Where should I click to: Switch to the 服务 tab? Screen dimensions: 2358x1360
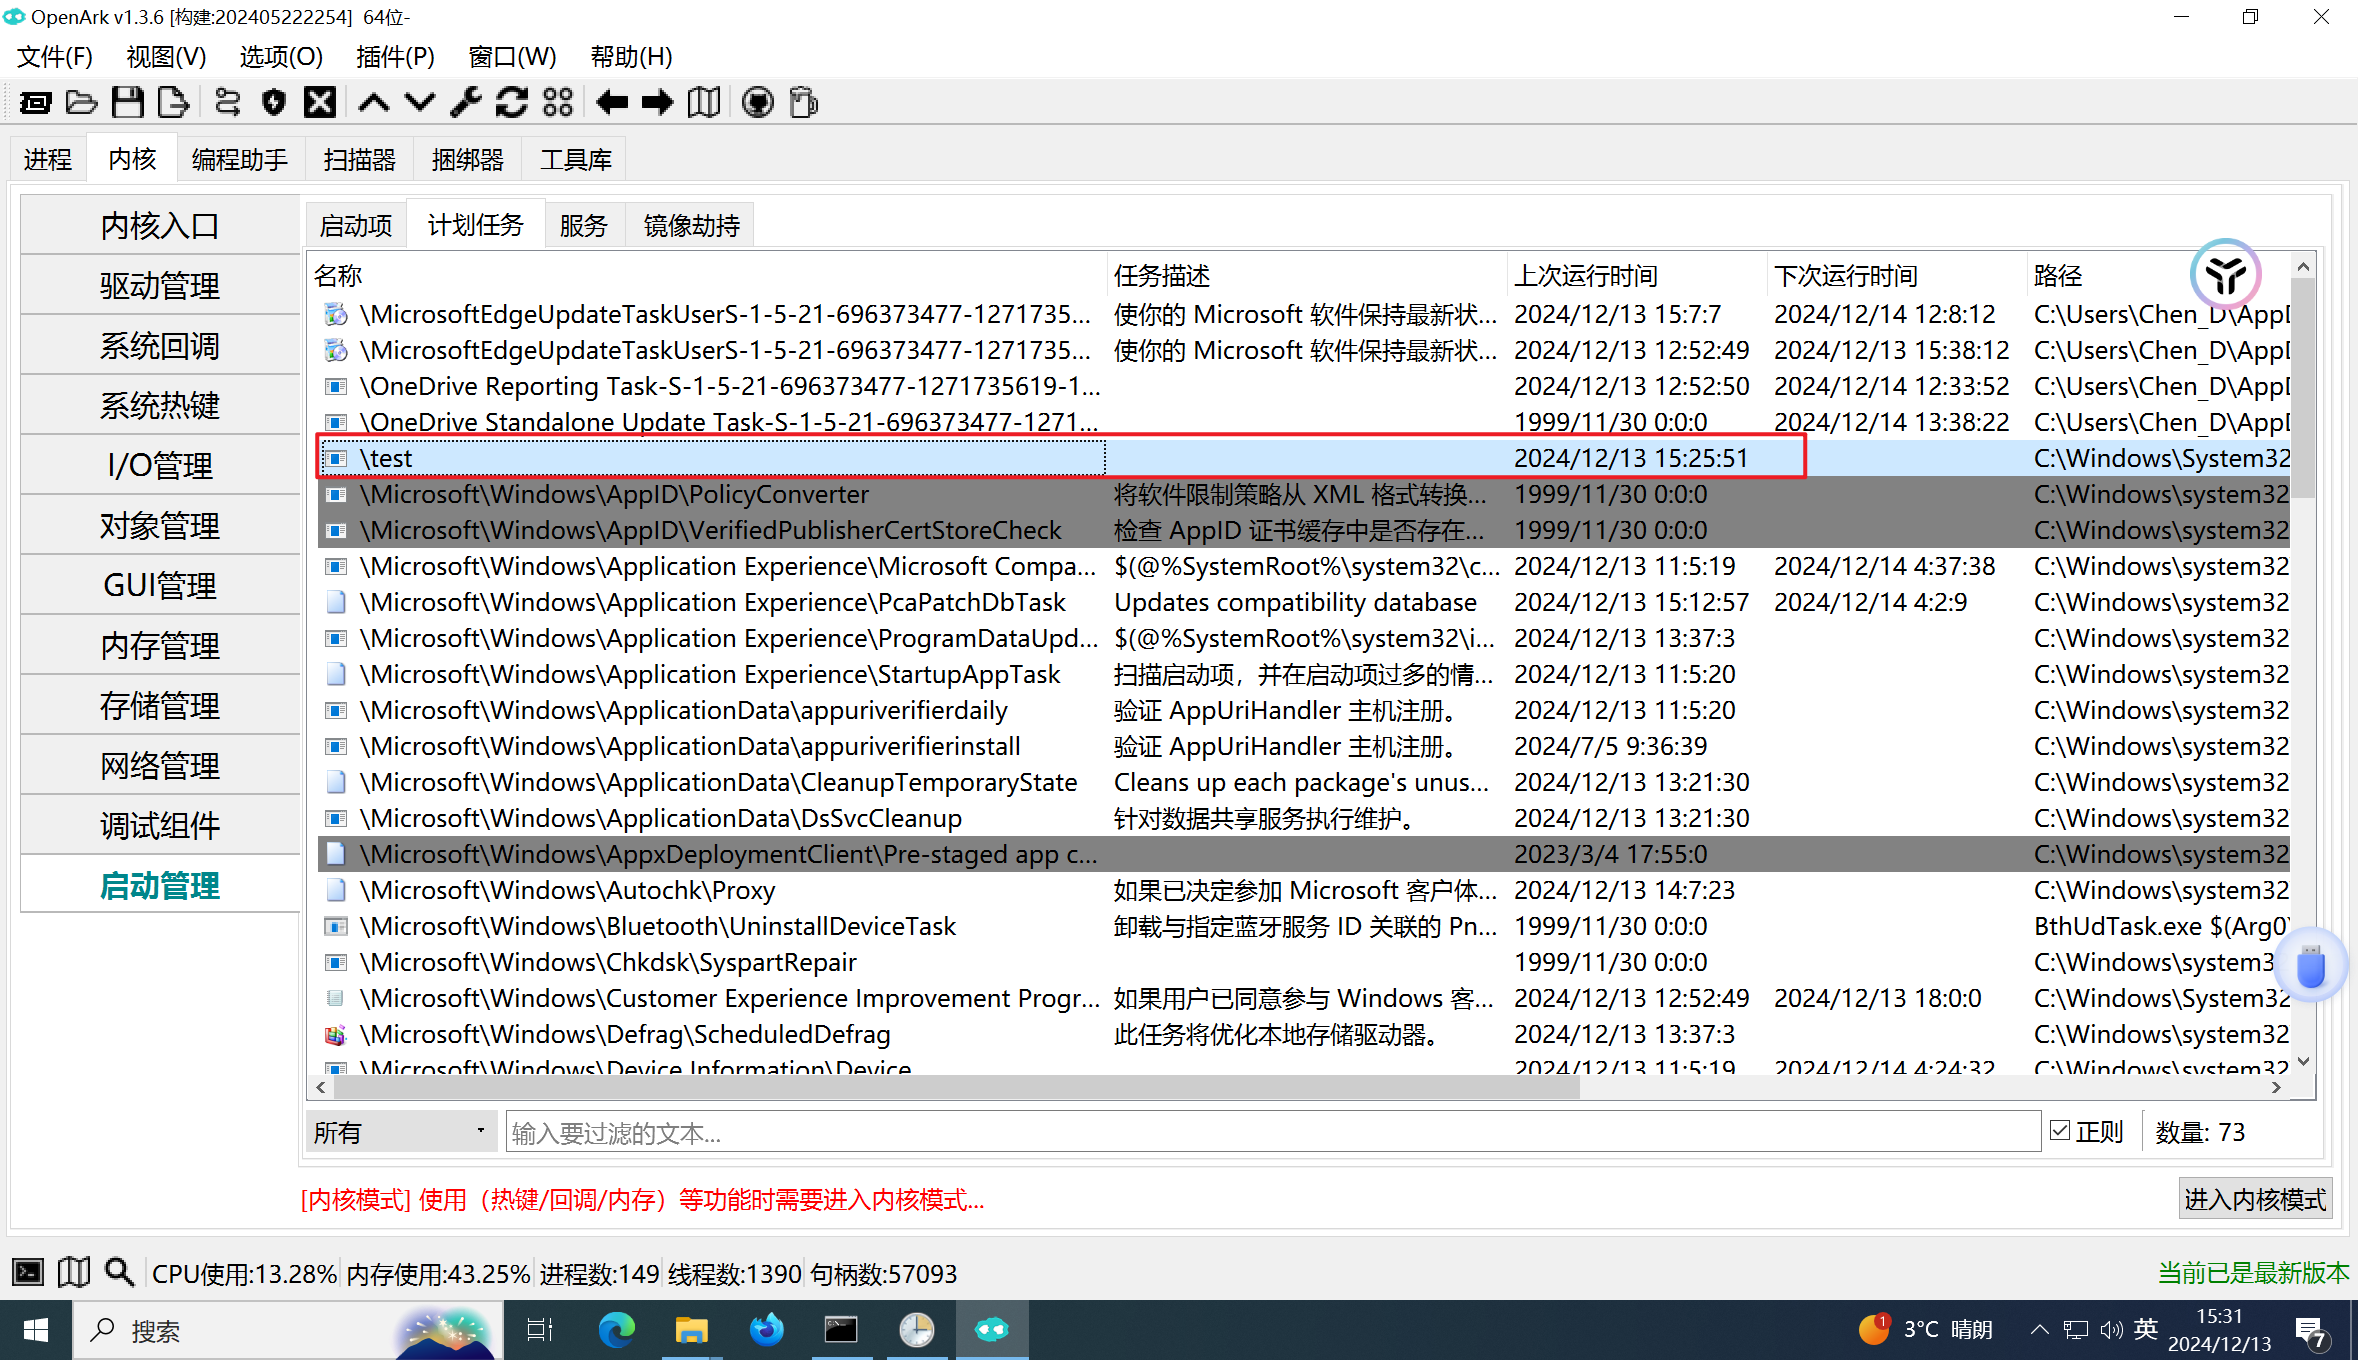point(583,225)
